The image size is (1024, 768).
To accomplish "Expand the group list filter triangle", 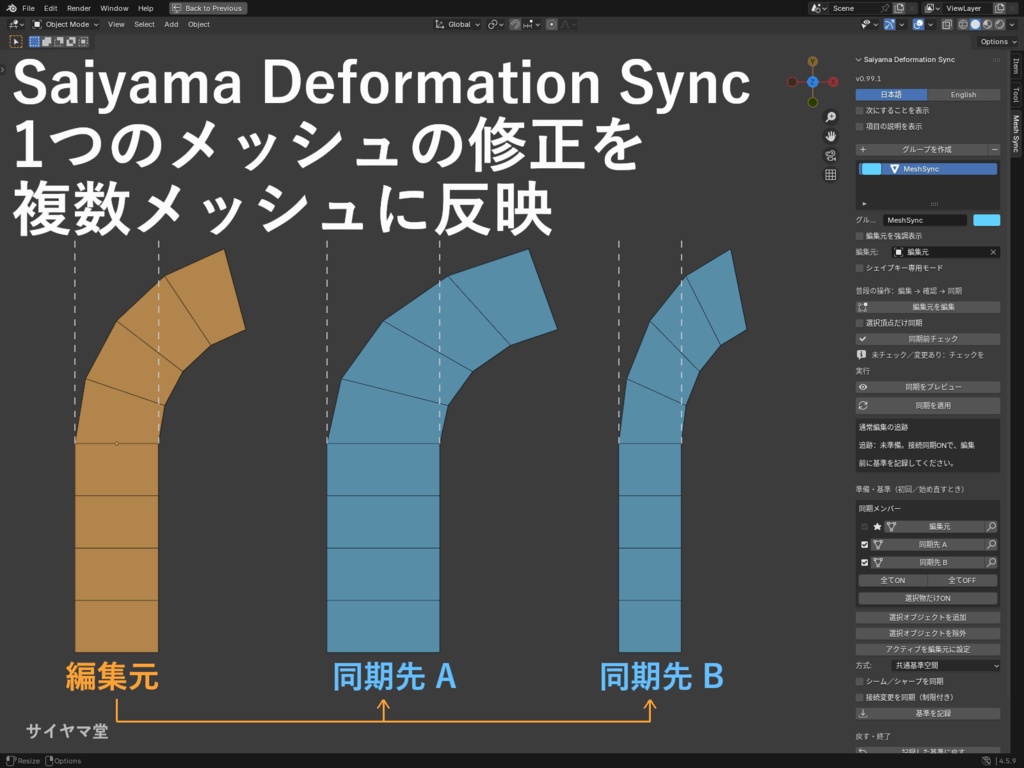I will (x=865, y=204).
